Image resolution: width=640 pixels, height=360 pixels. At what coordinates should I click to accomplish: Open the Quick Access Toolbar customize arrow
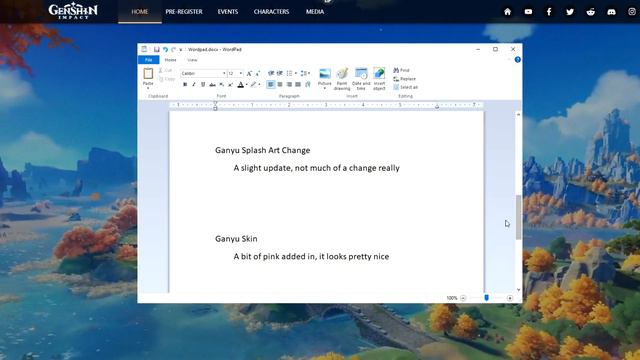click(181, 50)
